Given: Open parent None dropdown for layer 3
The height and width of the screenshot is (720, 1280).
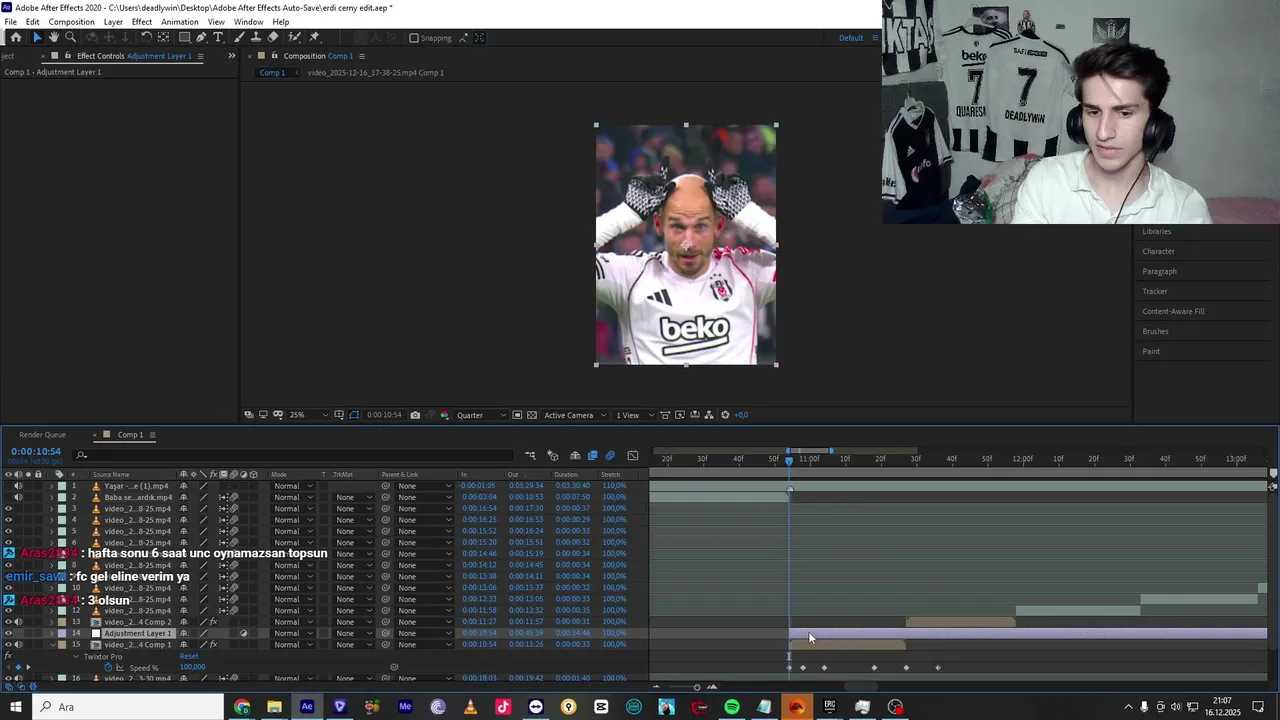Looking at the screenshot, I should [x=425, y=508].
